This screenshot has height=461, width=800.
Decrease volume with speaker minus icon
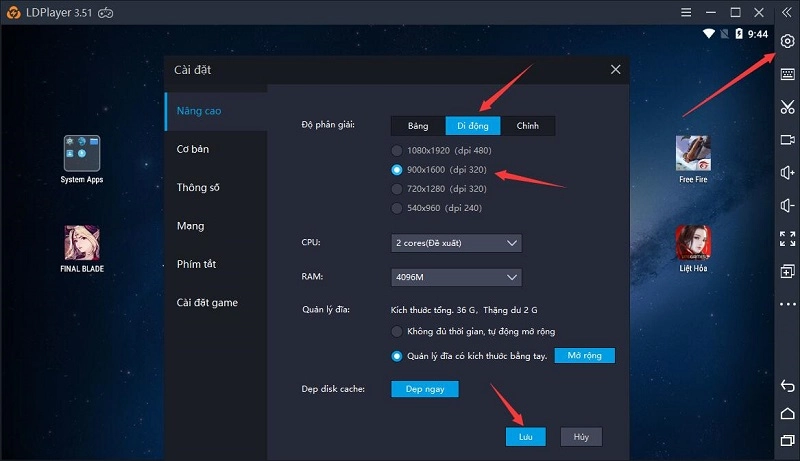click(787, 206)
